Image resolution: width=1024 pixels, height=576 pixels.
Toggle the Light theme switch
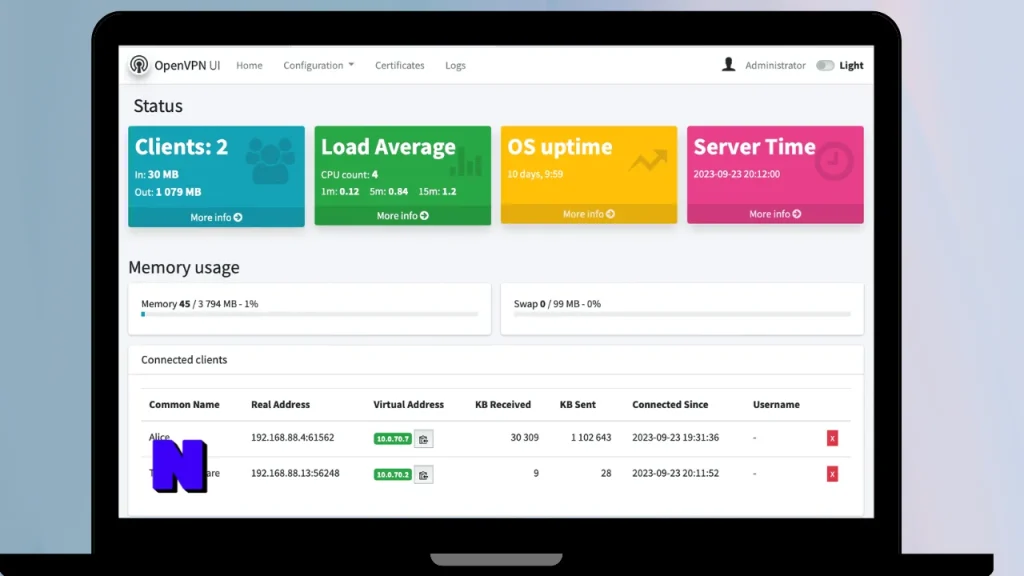point(825,65)
